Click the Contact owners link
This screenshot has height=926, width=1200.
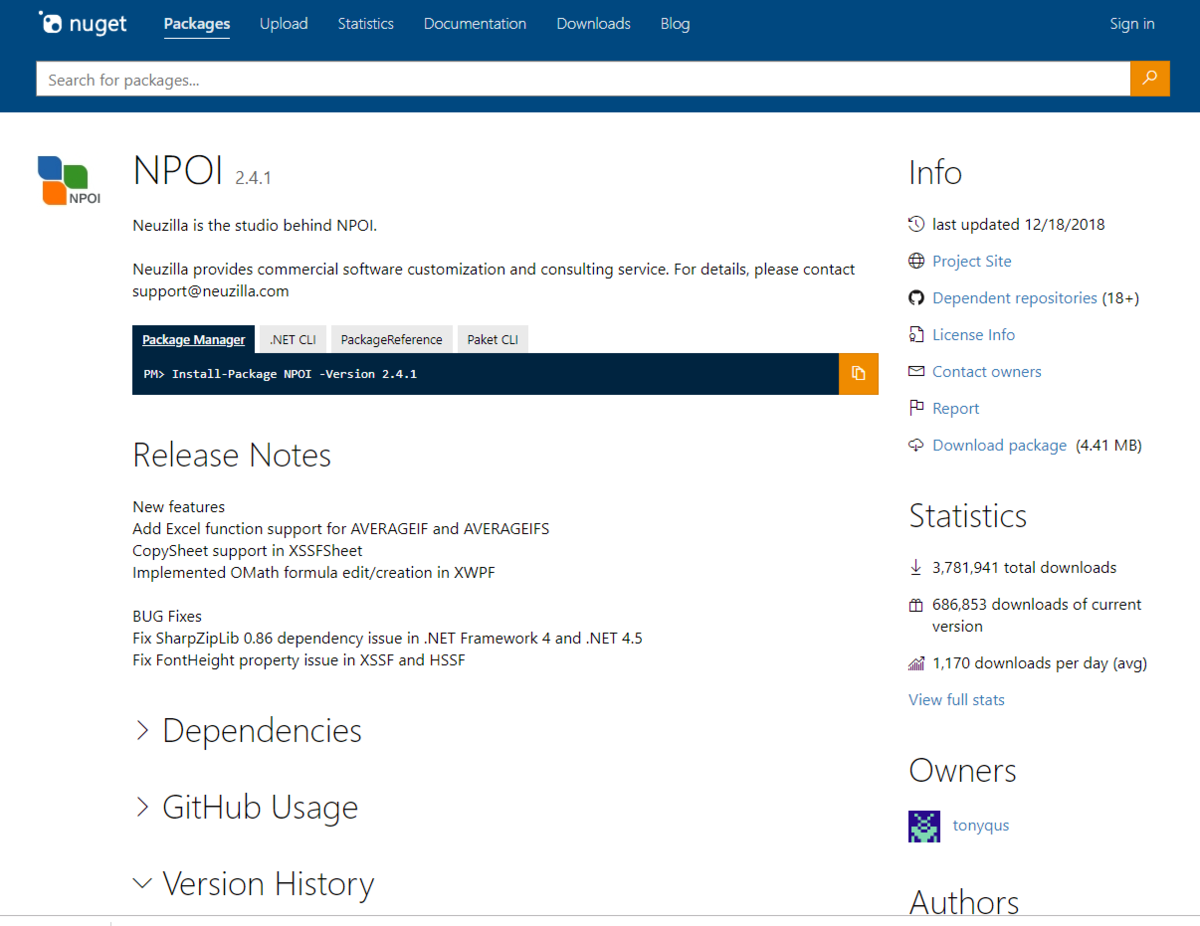pos(987,372)
